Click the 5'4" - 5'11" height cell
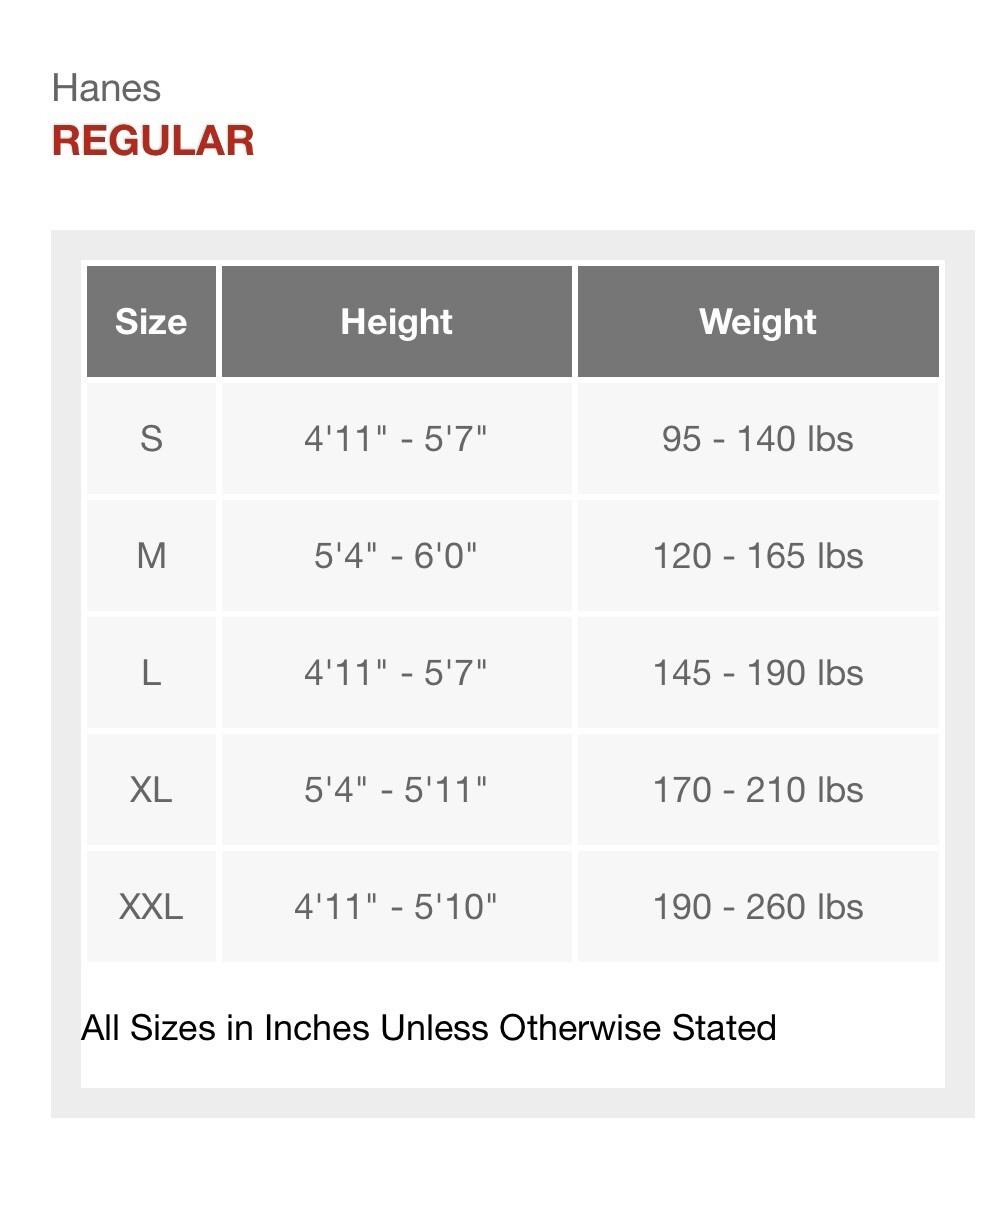The height and width of the screenshot is (1208, 994). (396, 789)
